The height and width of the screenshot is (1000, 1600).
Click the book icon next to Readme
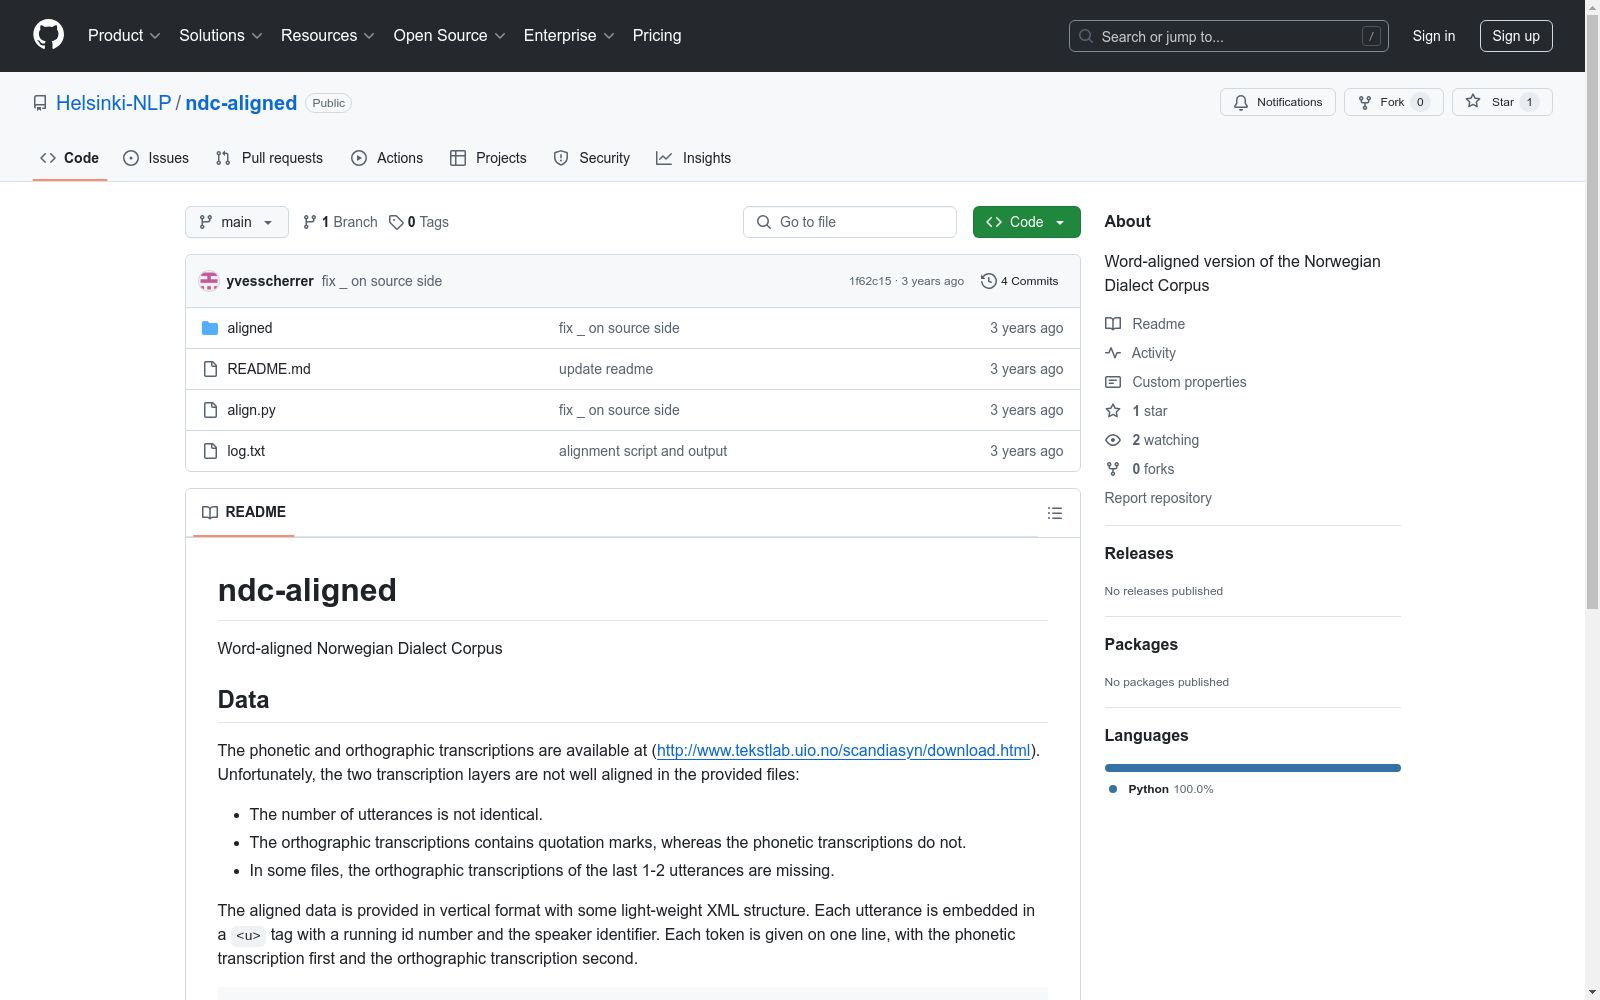(x=1113, y=324)
